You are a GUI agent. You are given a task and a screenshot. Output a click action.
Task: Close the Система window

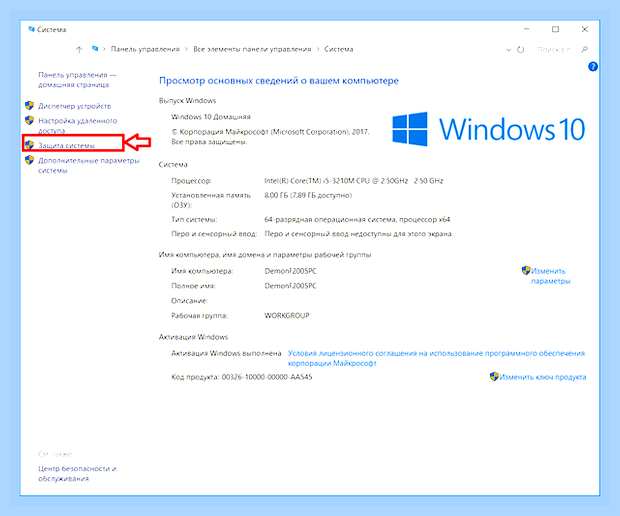(x=585, y=29)
